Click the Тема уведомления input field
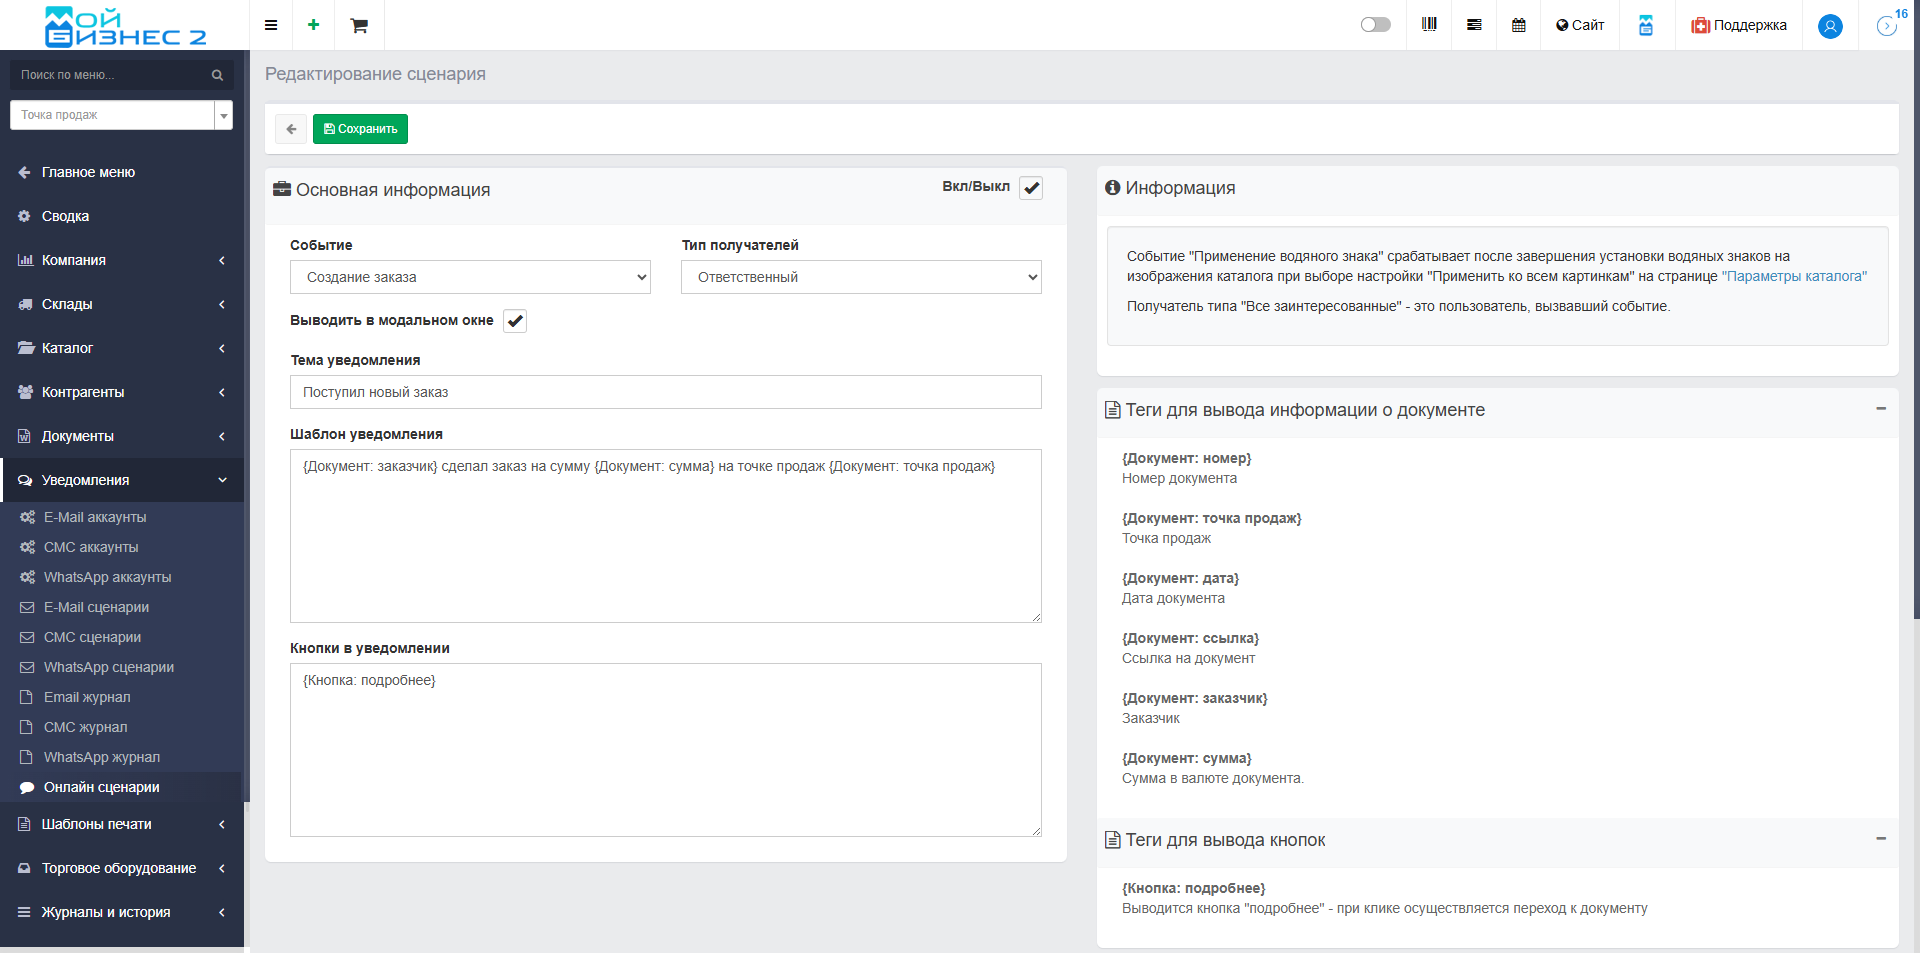 coord(665,392)
